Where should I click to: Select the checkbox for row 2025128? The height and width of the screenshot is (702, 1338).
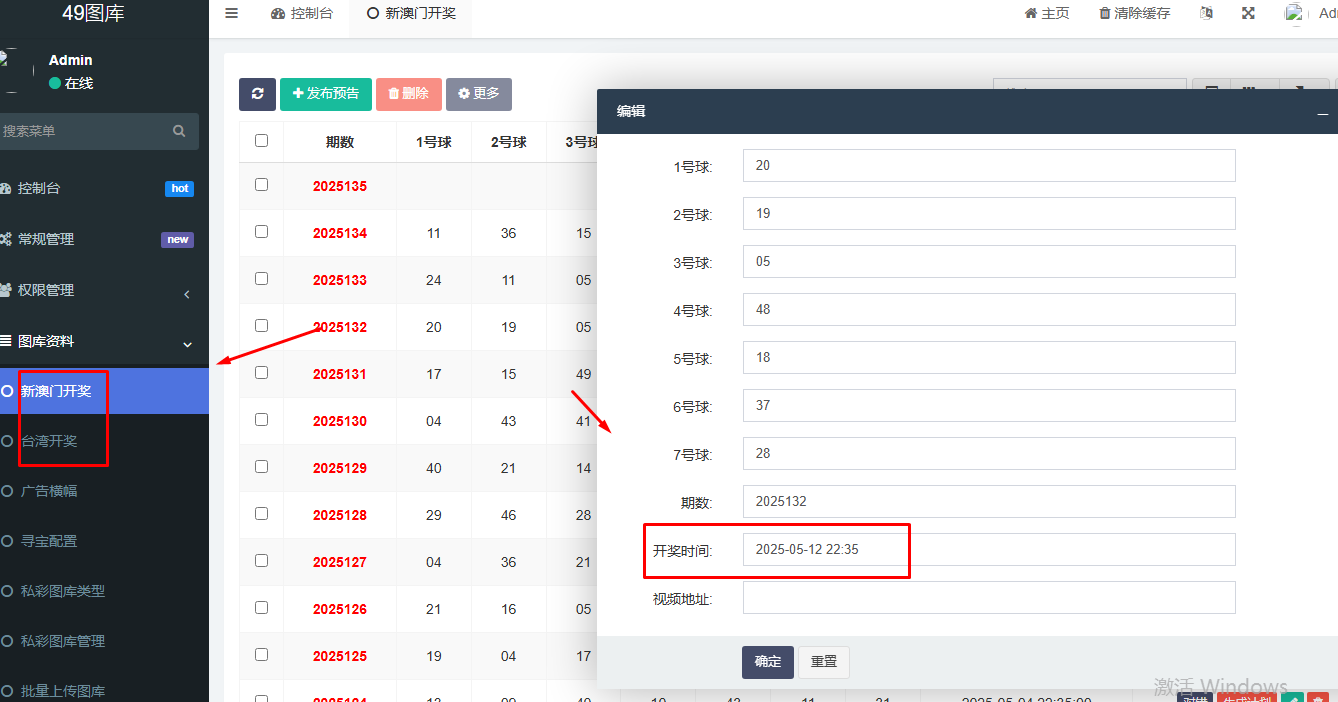coord(261,514)
